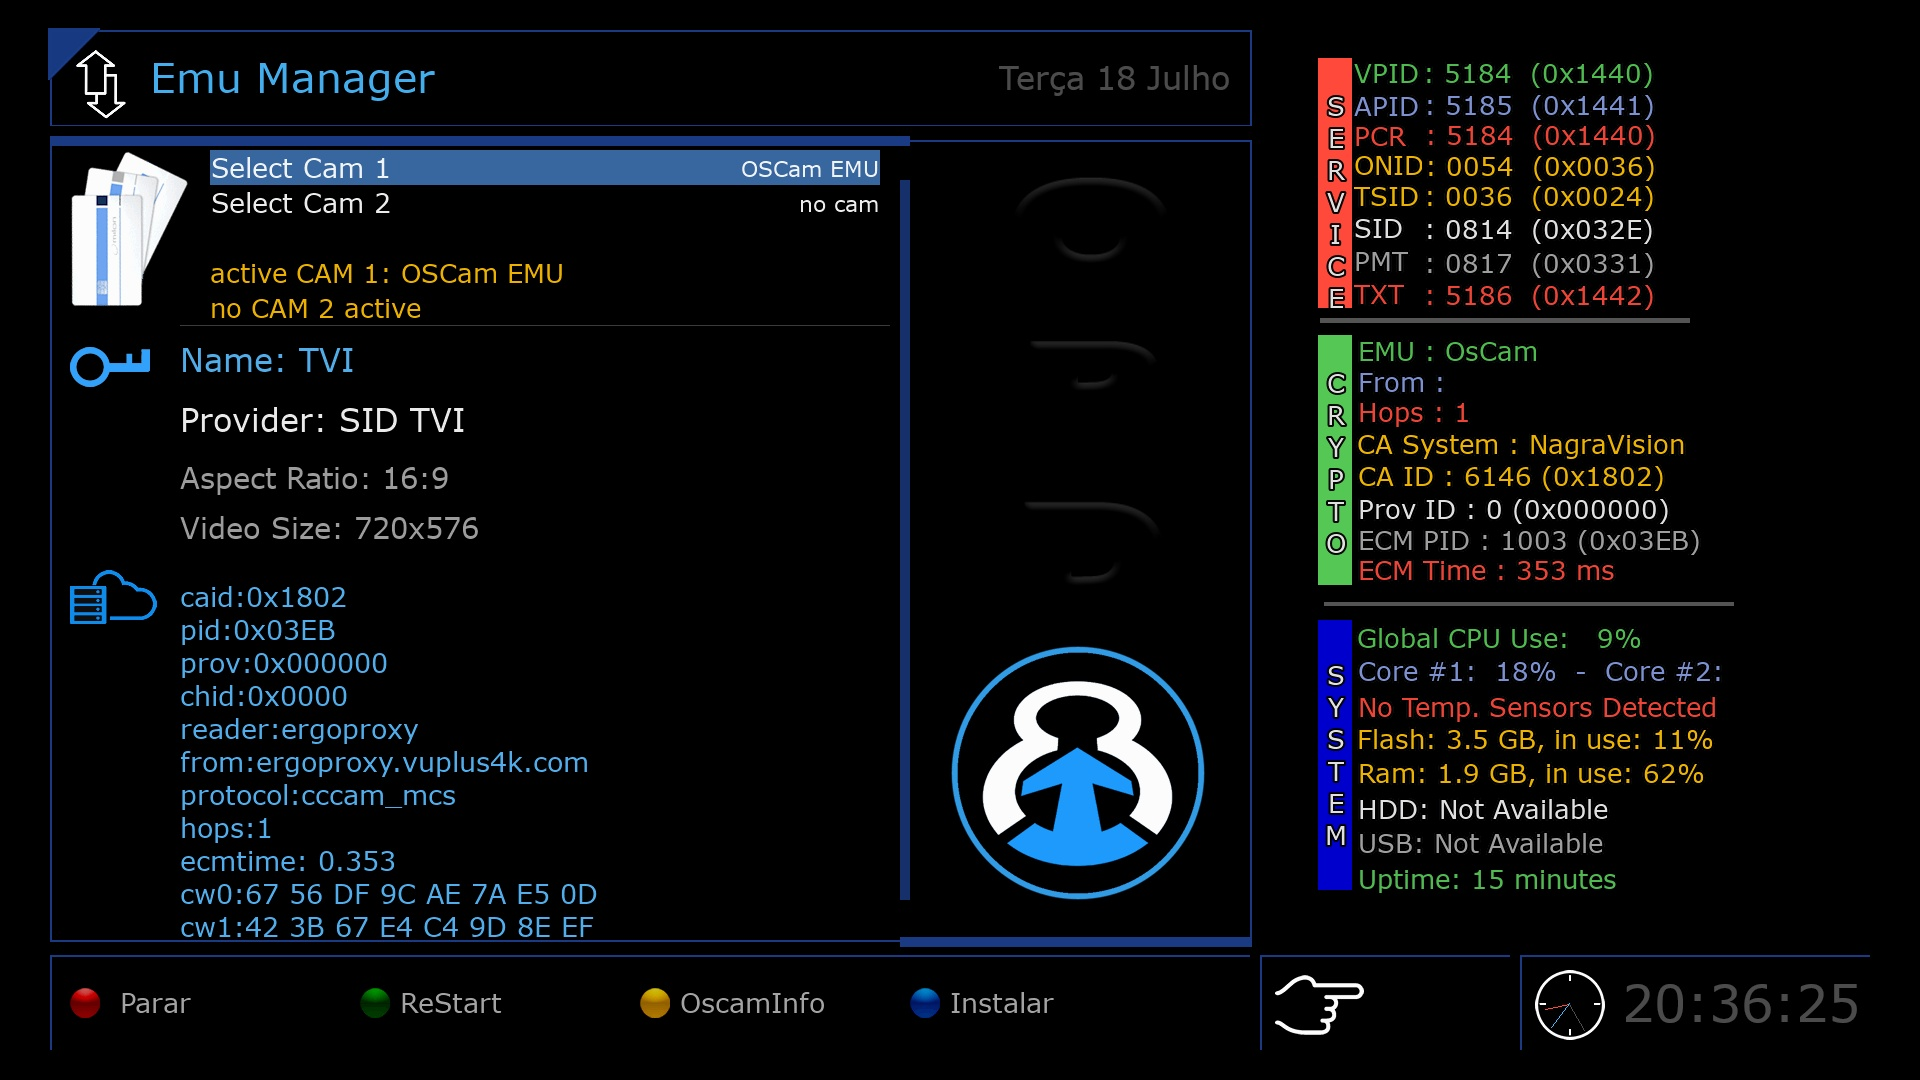
Task: Click the Emu Manager title
Action: [292, 78]
